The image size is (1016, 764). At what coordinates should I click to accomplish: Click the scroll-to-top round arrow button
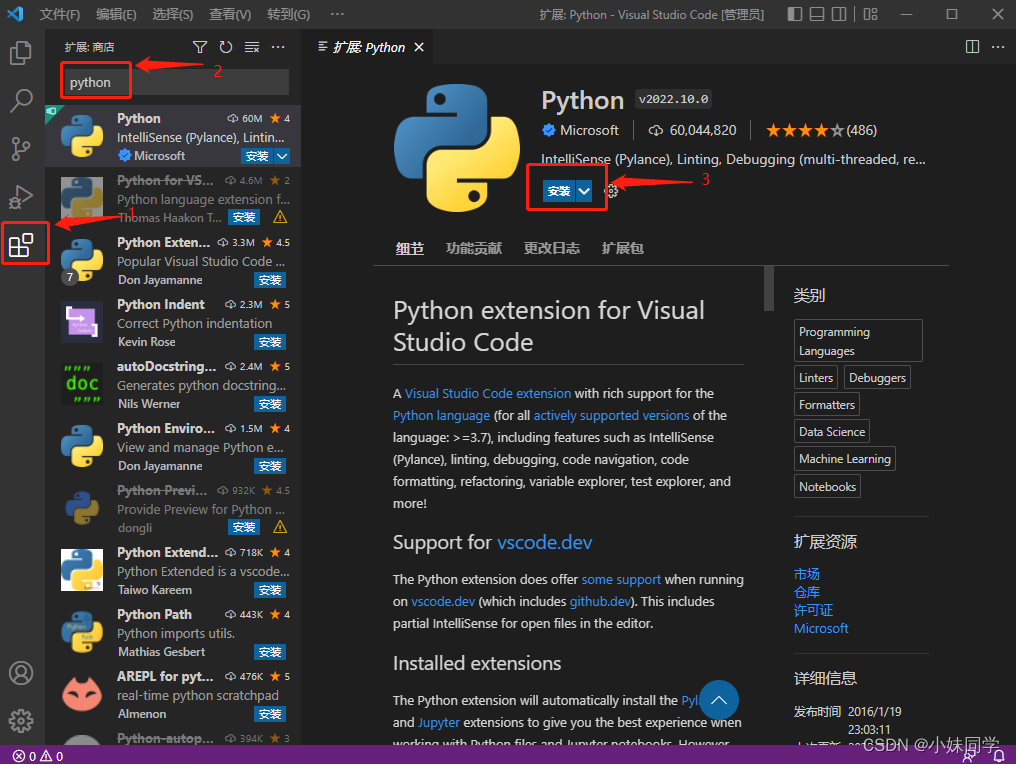click(x=719, y=700)
